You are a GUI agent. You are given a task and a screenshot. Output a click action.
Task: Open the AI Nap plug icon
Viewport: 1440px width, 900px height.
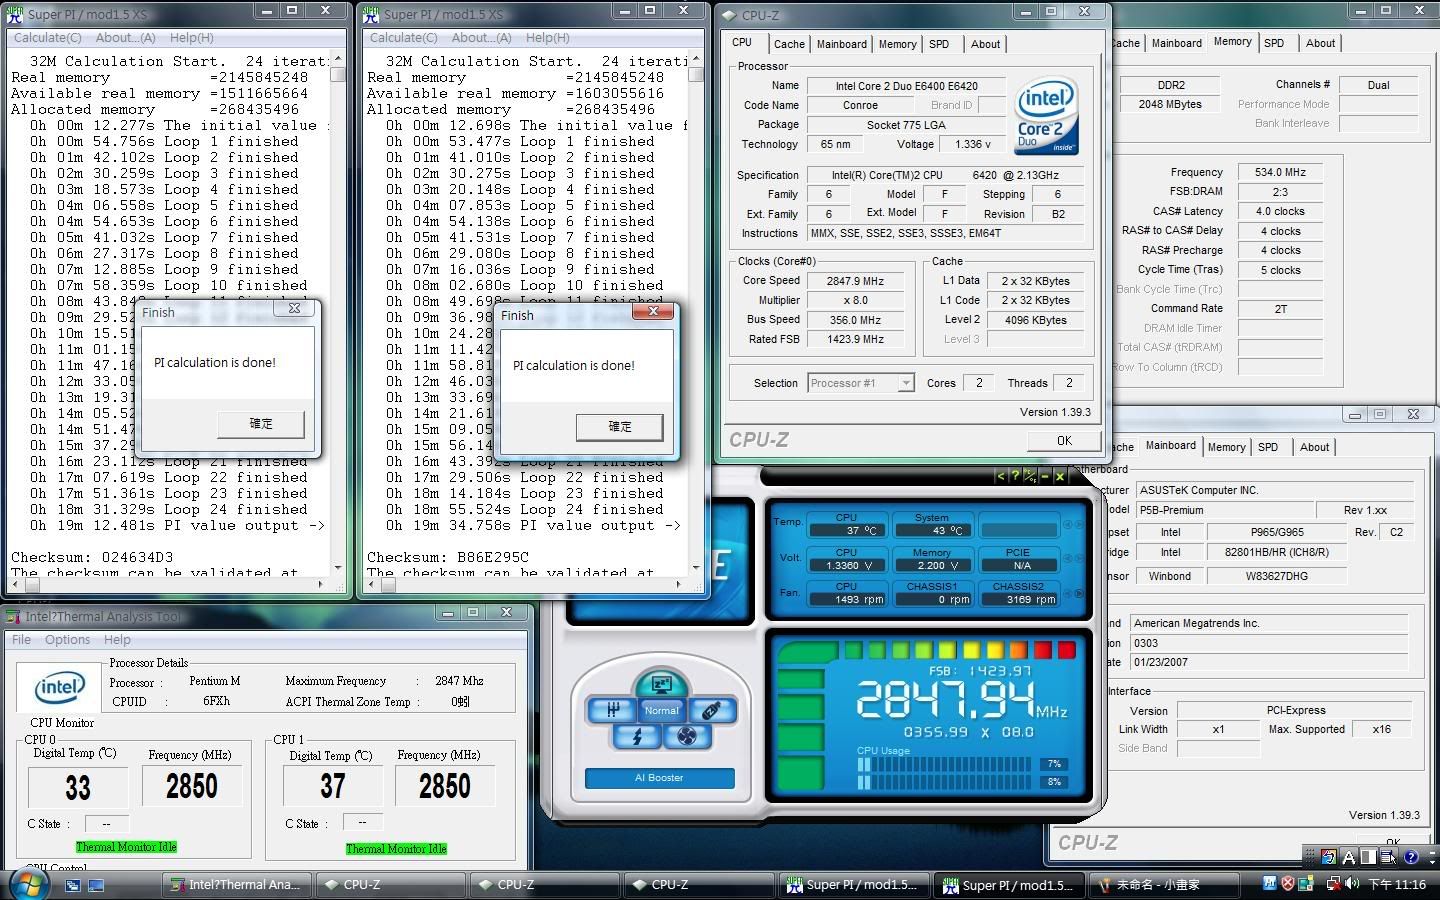point(711,710)
